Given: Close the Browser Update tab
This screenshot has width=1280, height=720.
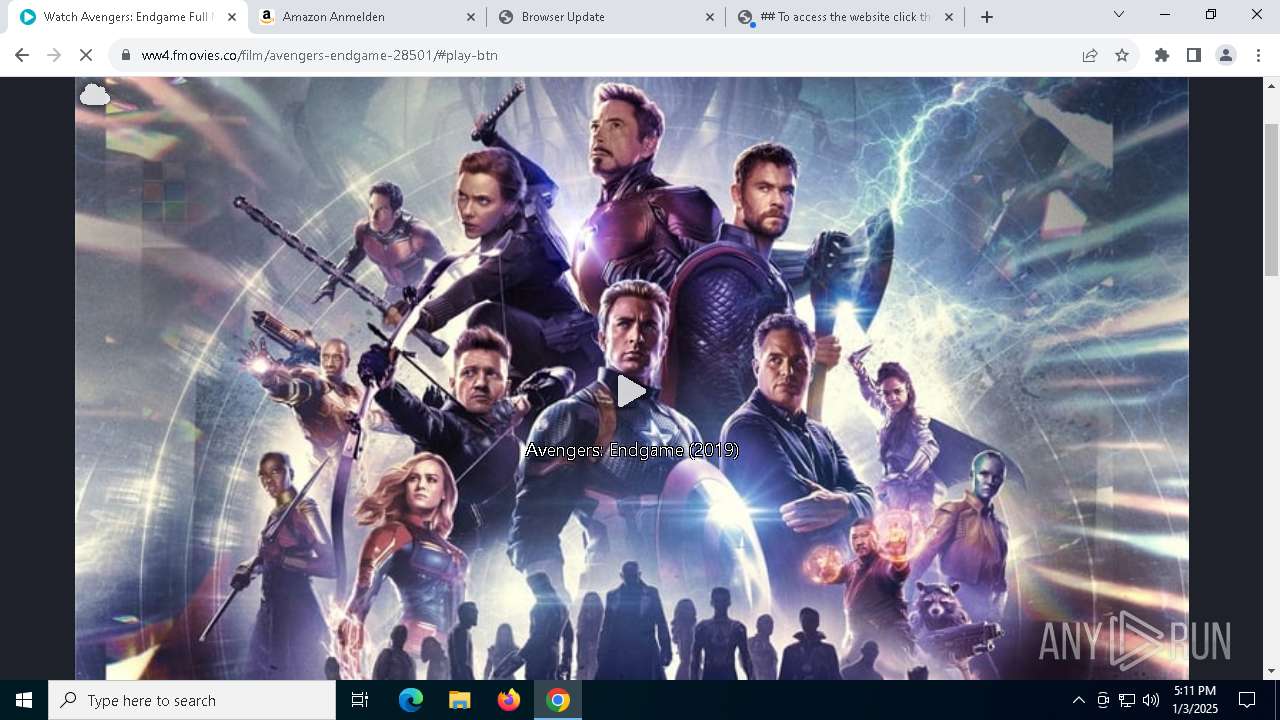Looking at the screenshot, I should [x=710, y=17].
